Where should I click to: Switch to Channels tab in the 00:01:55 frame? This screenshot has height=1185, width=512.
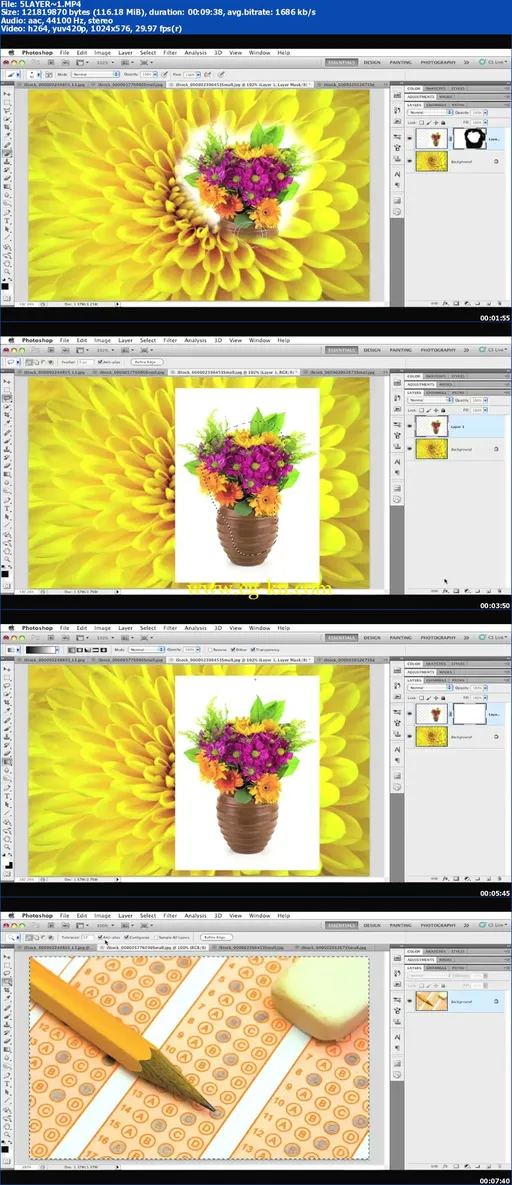tap(436, 105)
